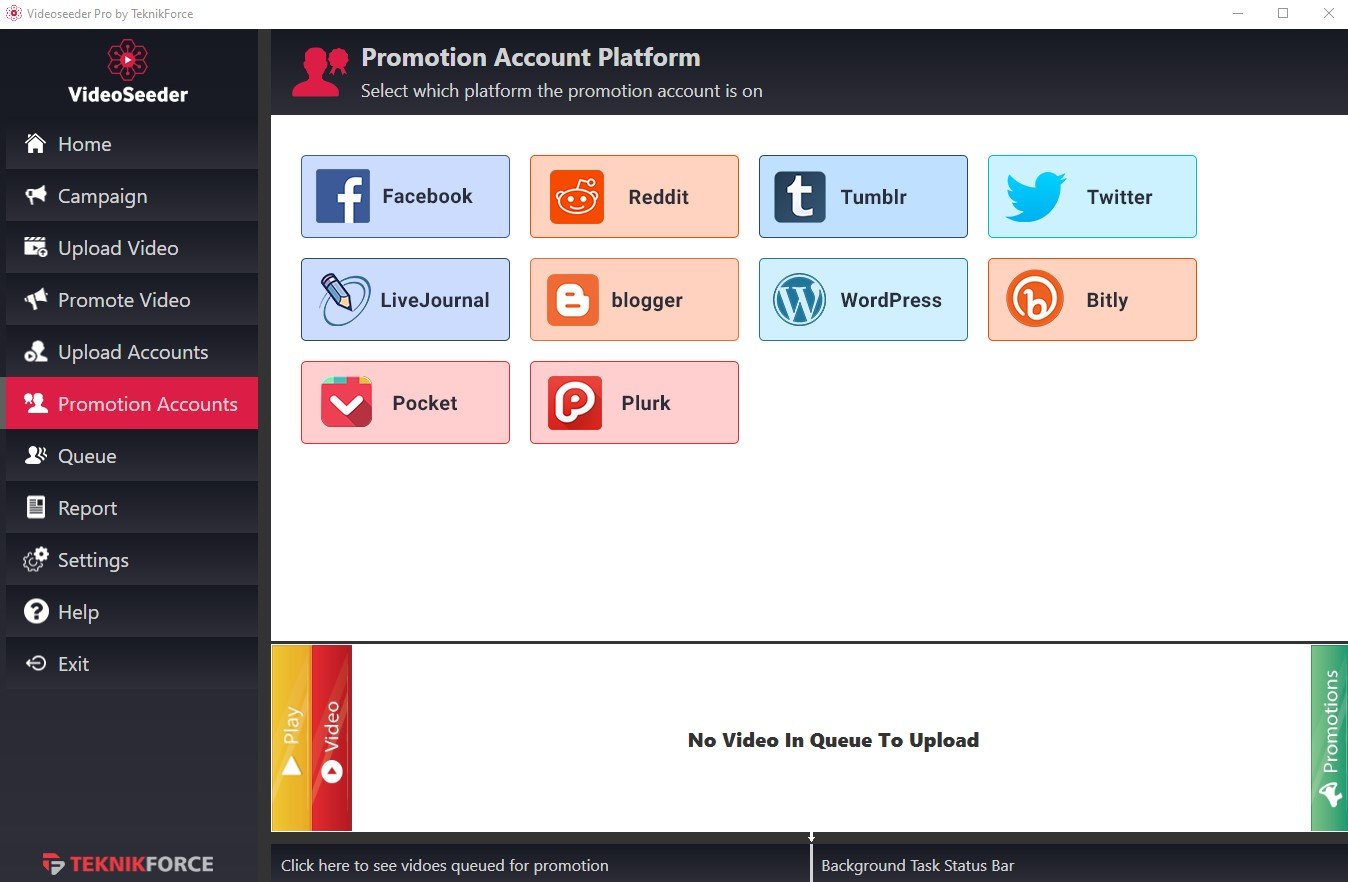Select the Twitter bird icon
1348x882 pixels.
tap(1035, 197)
